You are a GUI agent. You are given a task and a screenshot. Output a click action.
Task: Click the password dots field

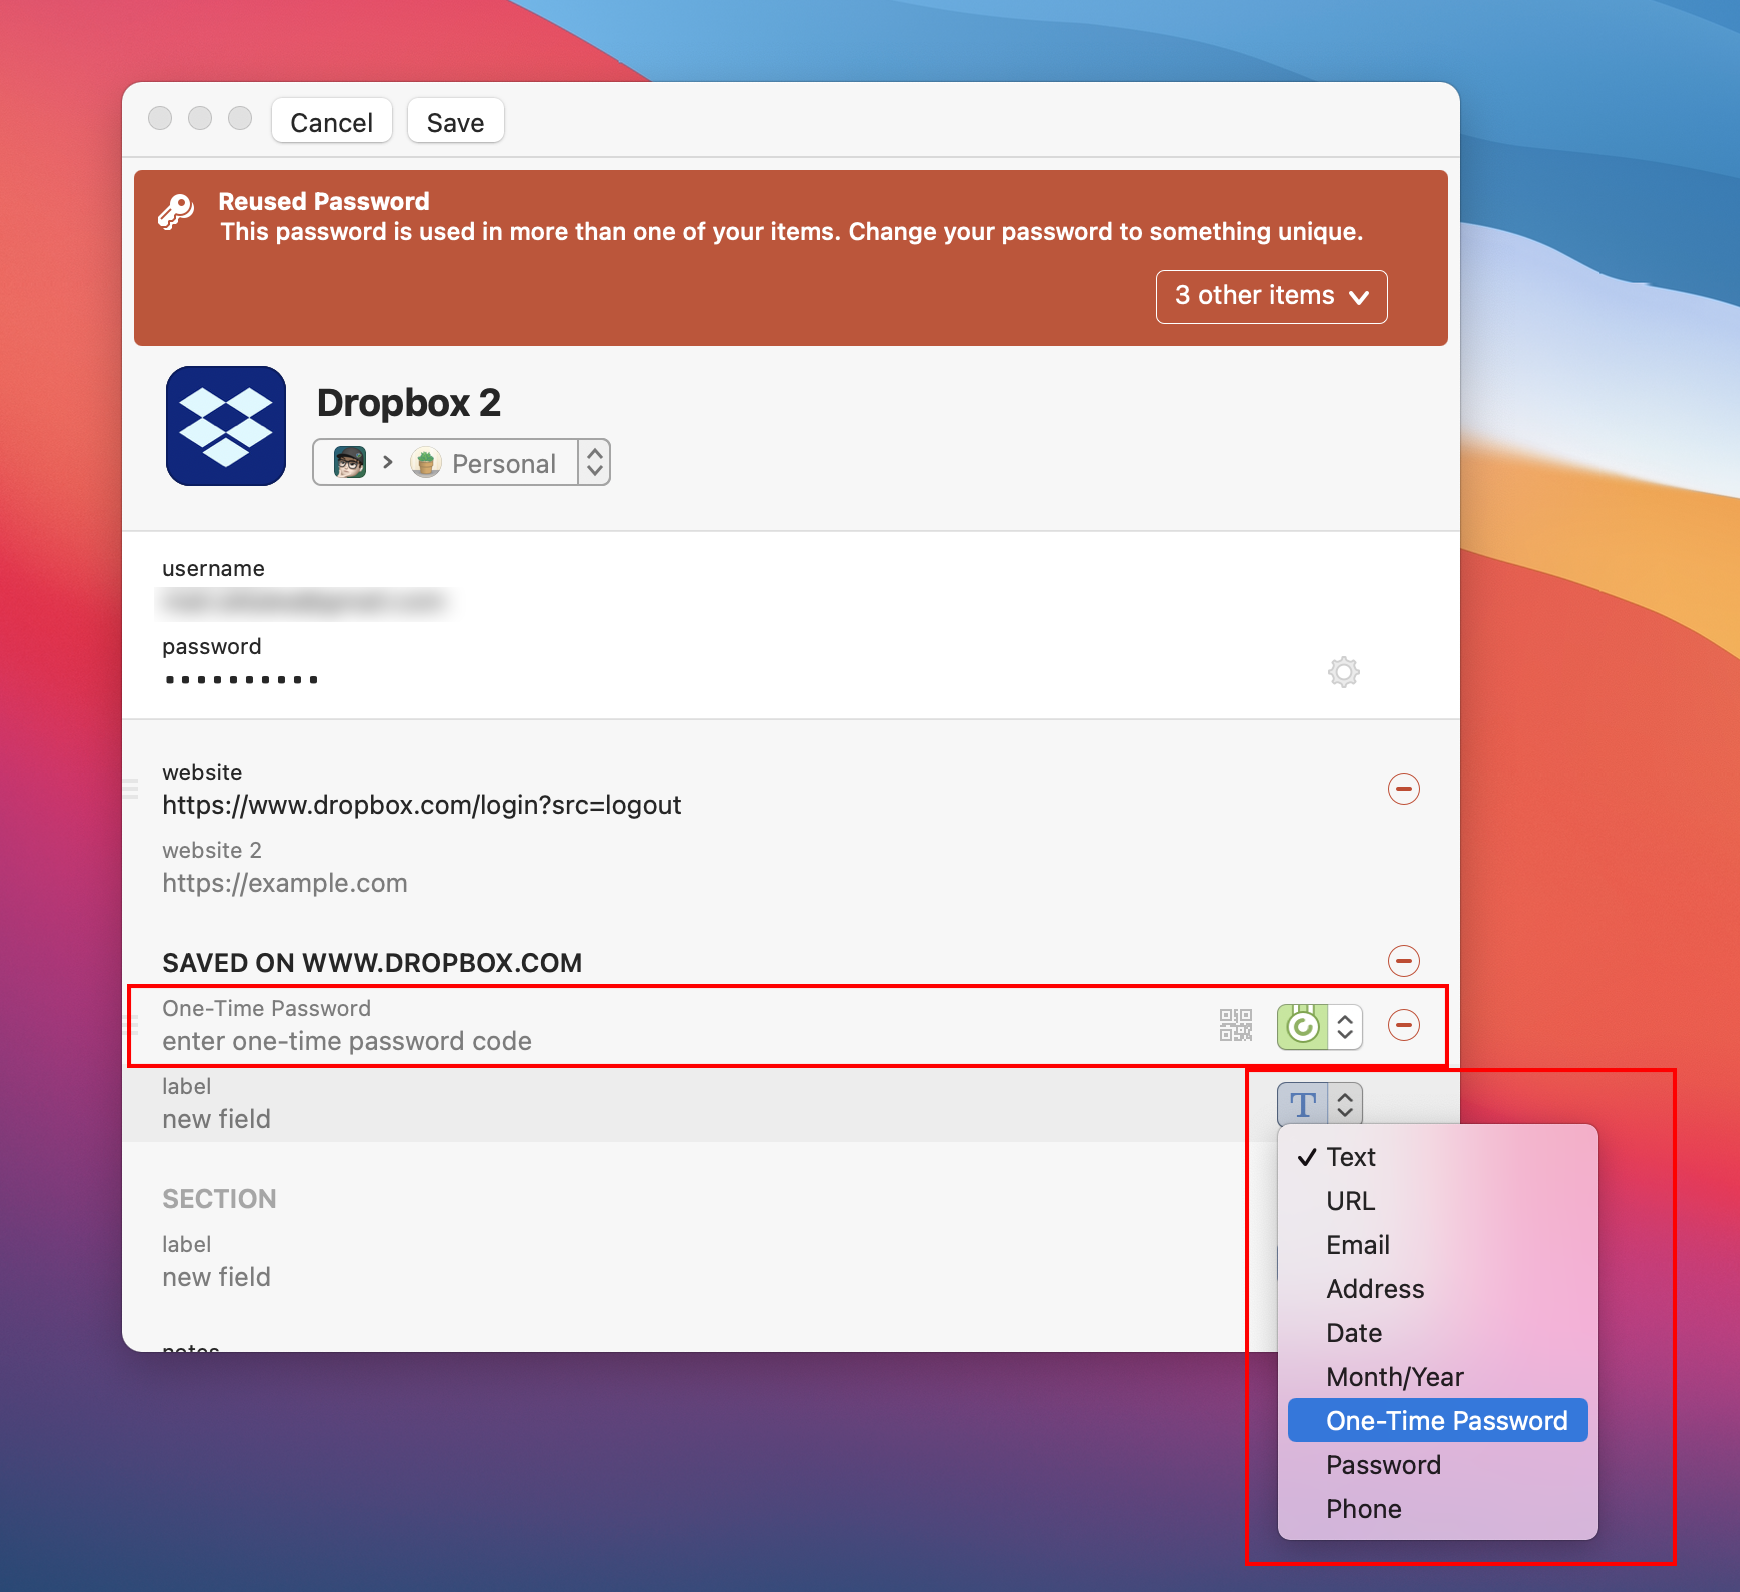coord(241,680)
